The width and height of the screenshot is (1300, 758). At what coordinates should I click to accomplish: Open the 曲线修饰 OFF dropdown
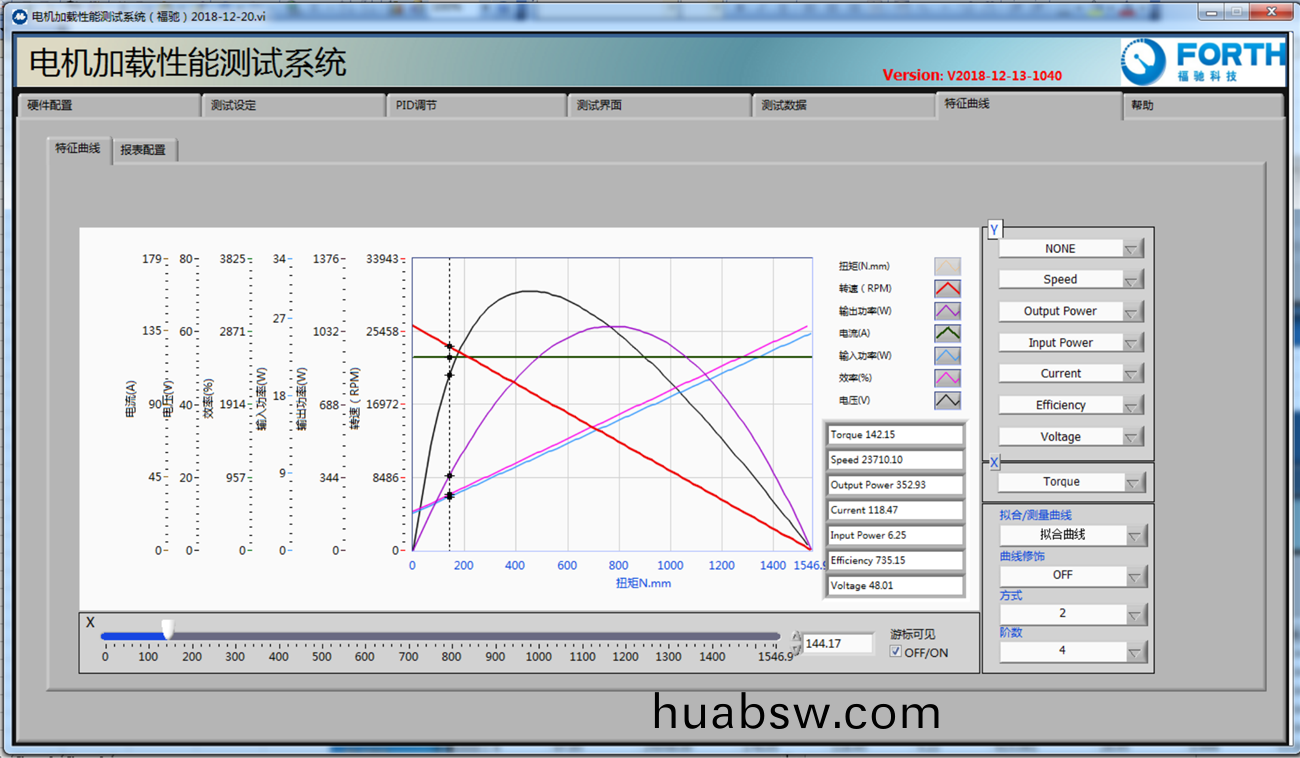[x=1135, y=576]
